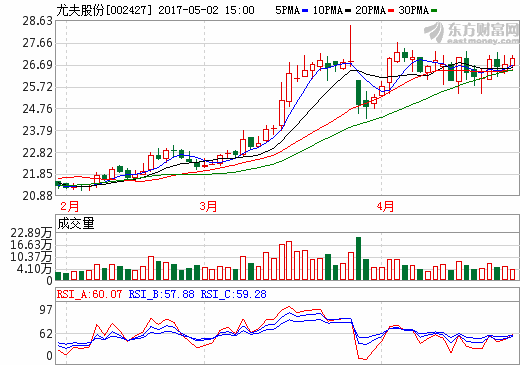Click the 20.88 price axis label
Image resolution: width=520 pixels, height=365 pixels.
click(37, 196)
